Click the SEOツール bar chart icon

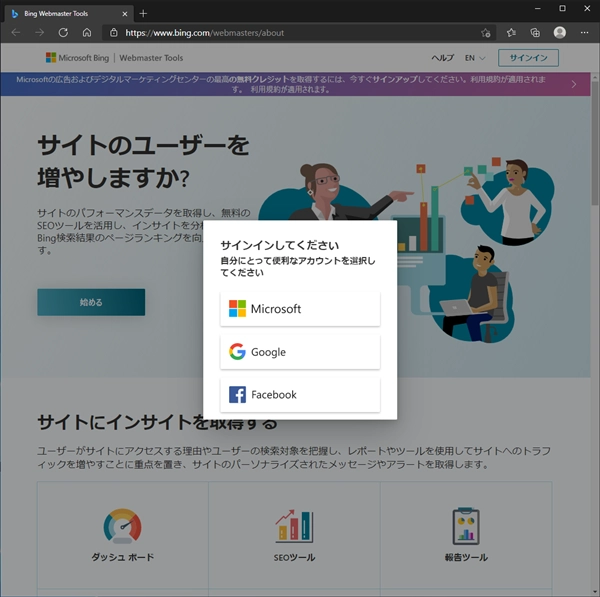294,526
